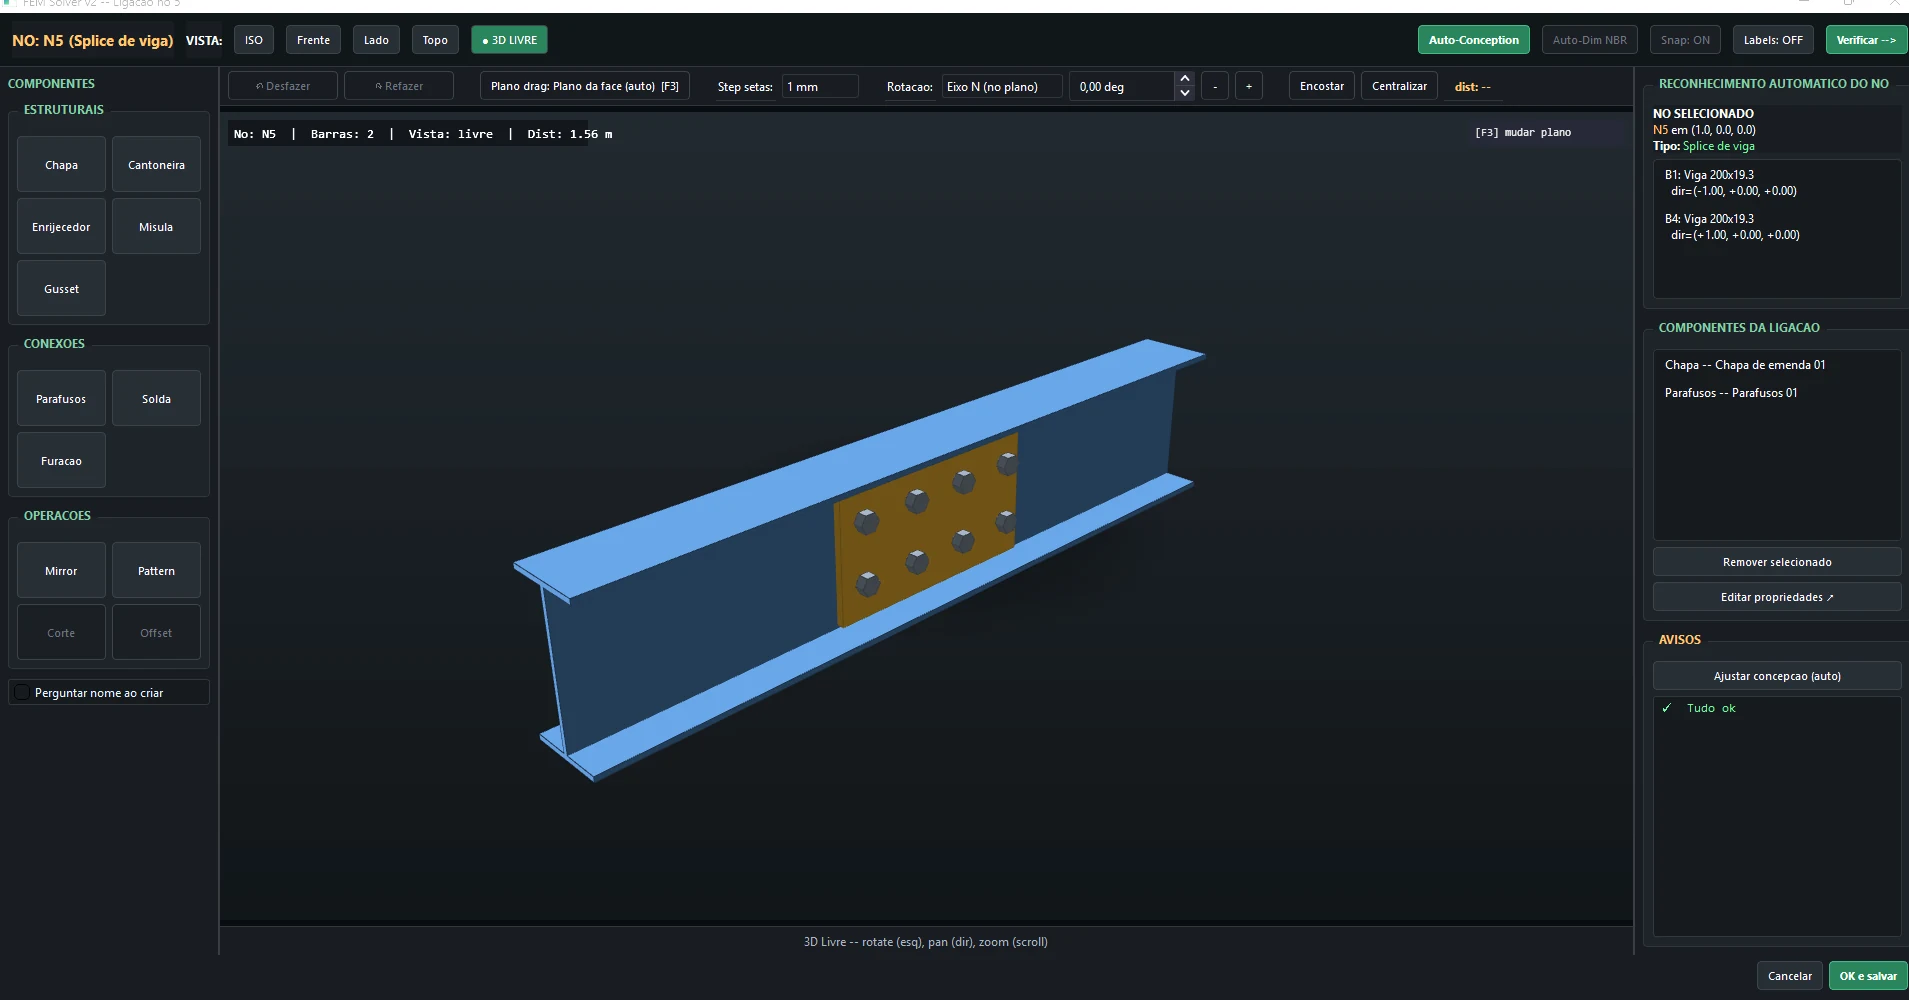This screenshot has height=1000, width=1909.
Task: Click Auto-Dim NBR button
Action: [1589, 40]
